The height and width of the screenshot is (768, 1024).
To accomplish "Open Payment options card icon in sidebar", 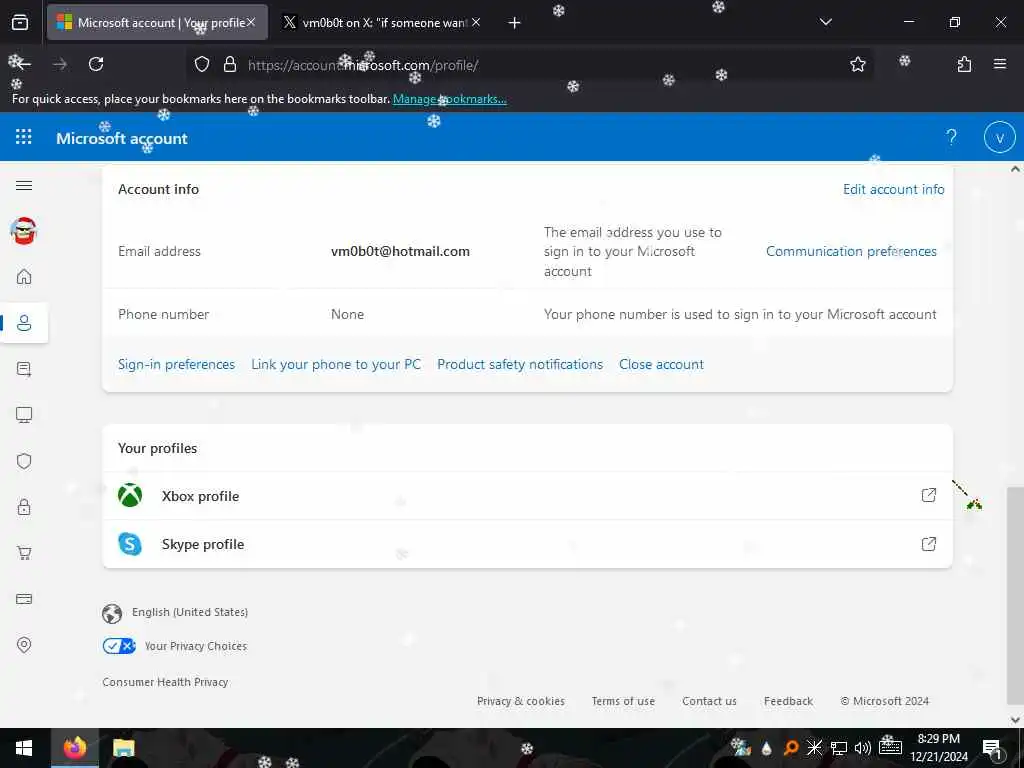I will [24, 599].
